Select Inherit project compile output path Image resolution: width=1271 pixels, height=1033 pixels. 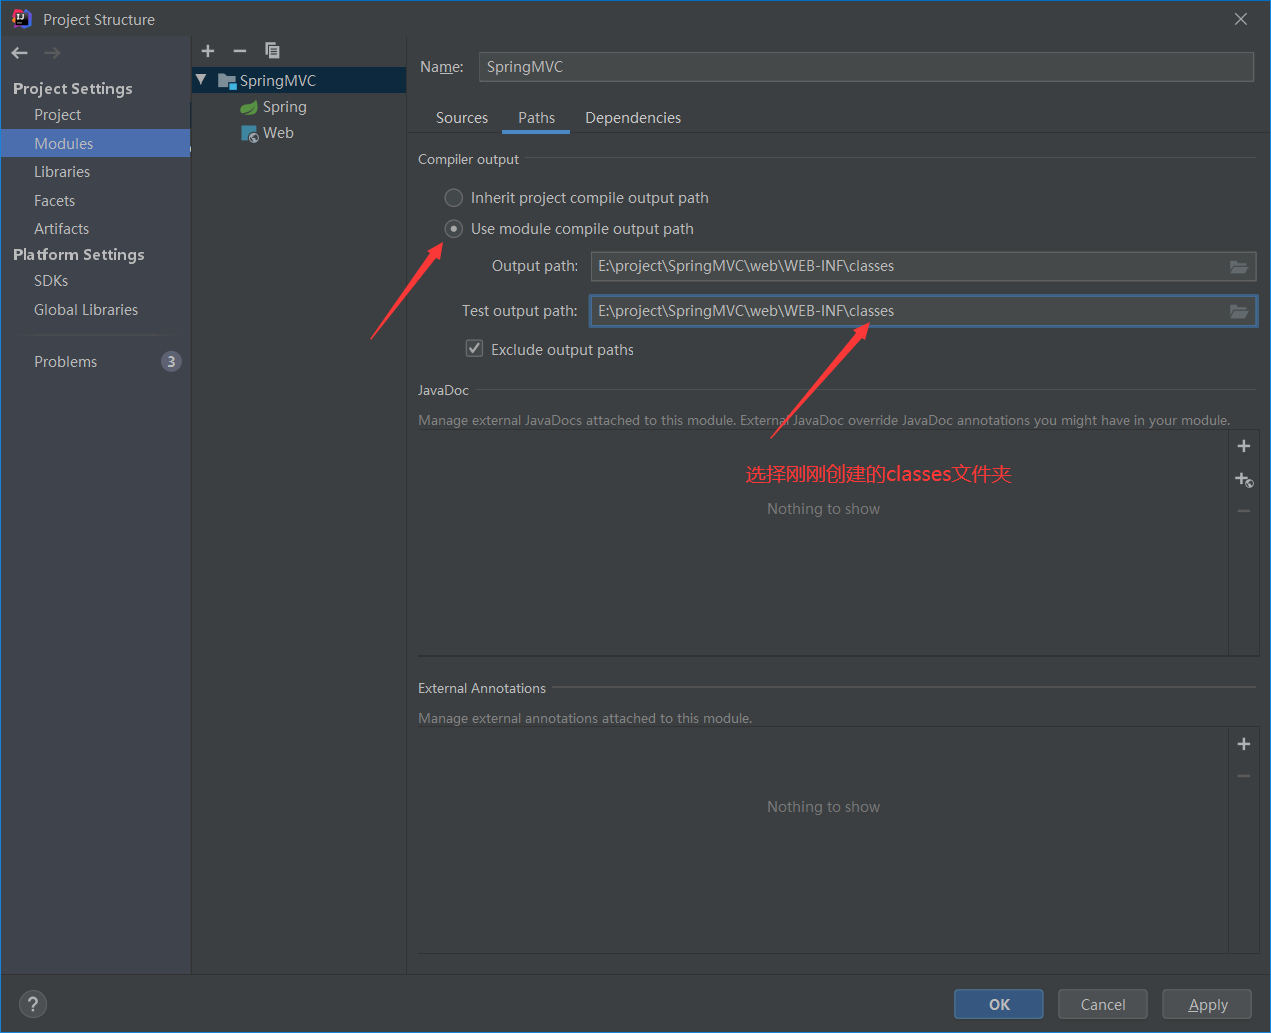point(454,198)
